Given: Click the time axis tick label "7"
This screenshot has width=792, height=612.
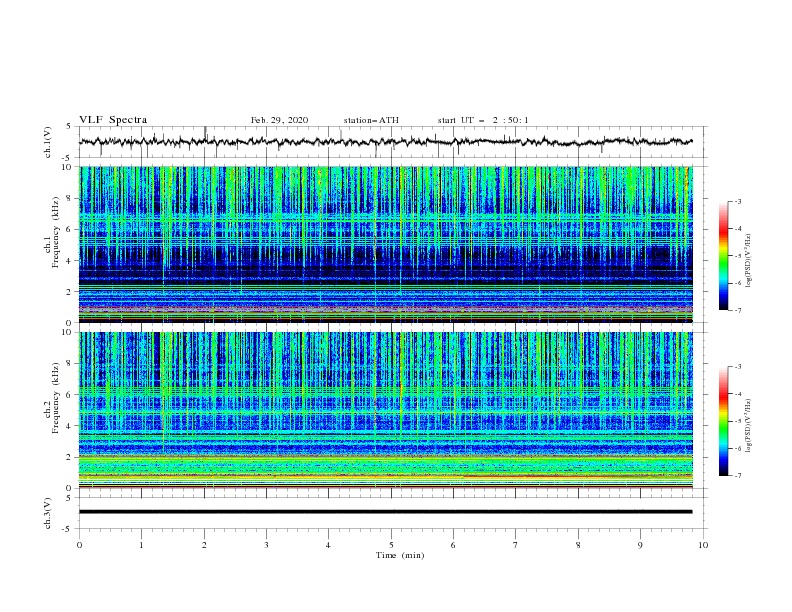Looking at the screenshot, I should 516,545.
